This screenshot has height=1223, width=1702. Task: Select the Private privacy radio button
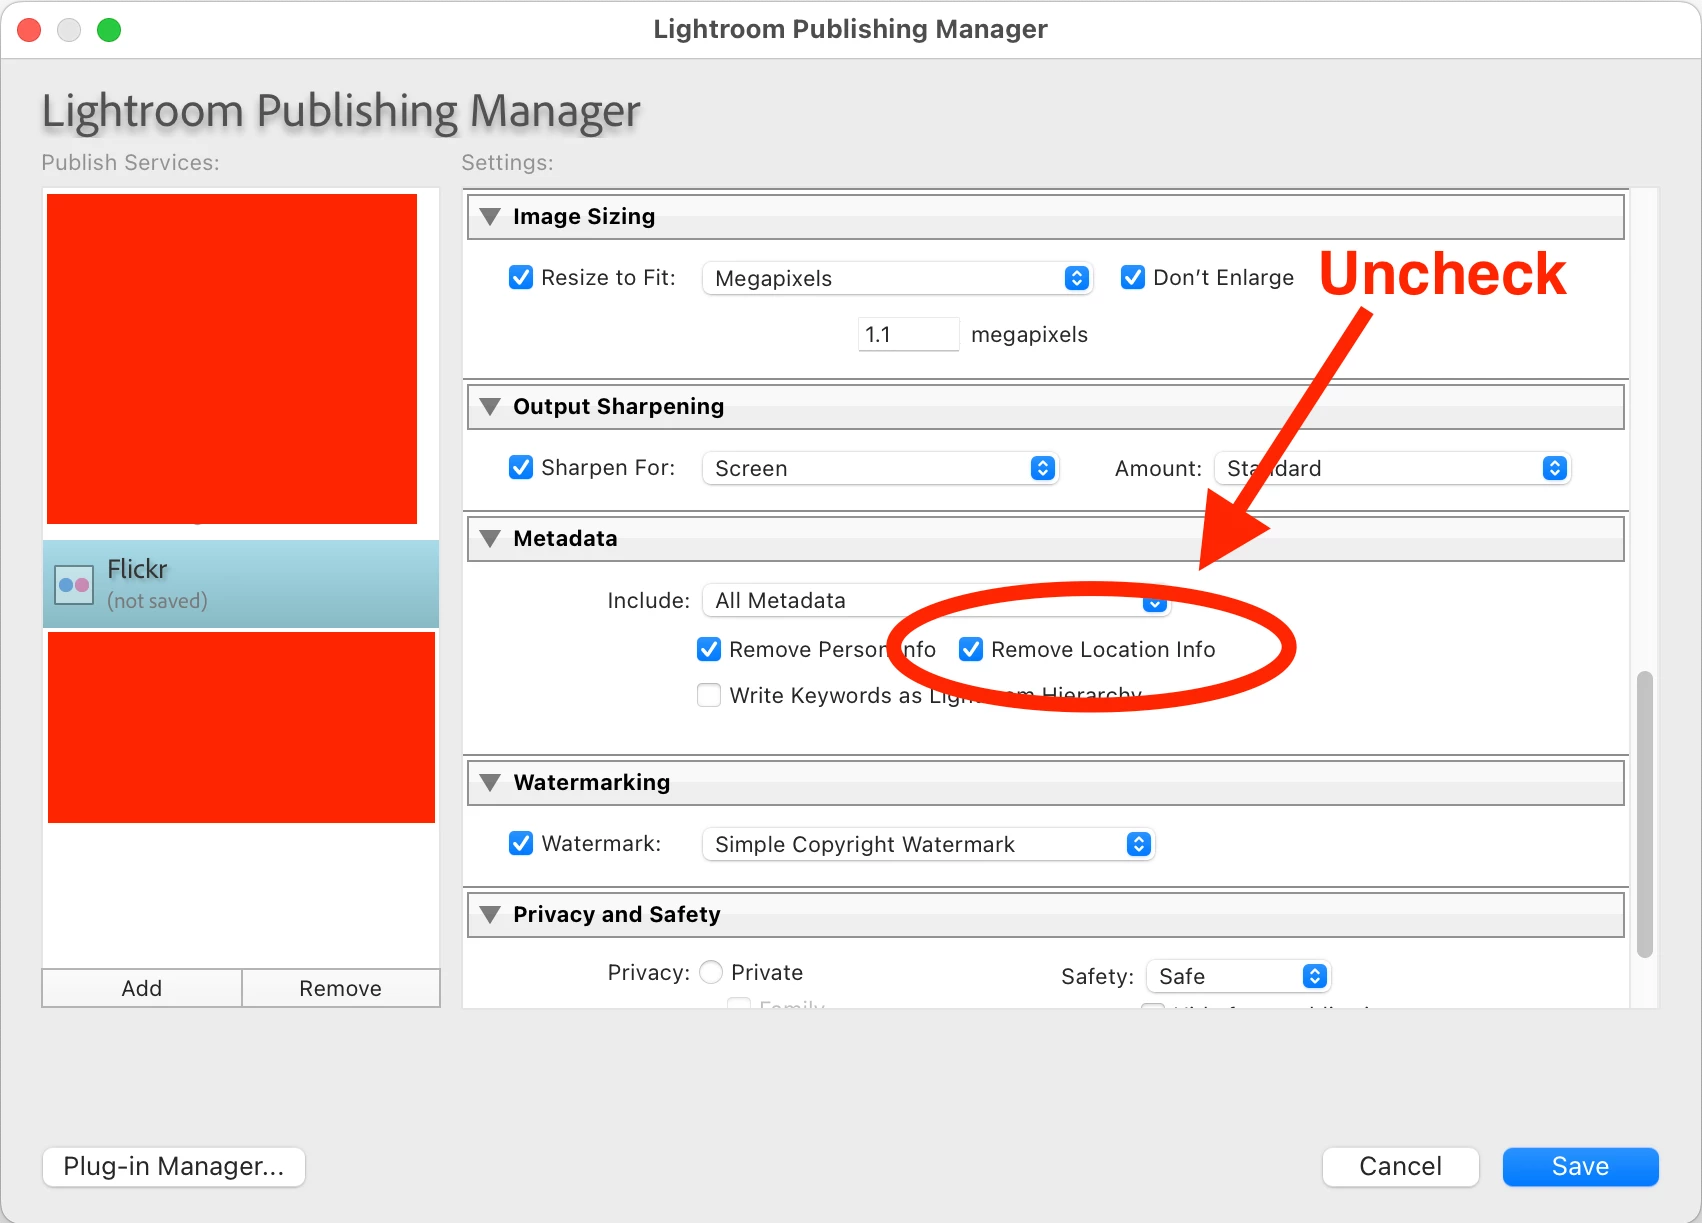click(711, 972)
